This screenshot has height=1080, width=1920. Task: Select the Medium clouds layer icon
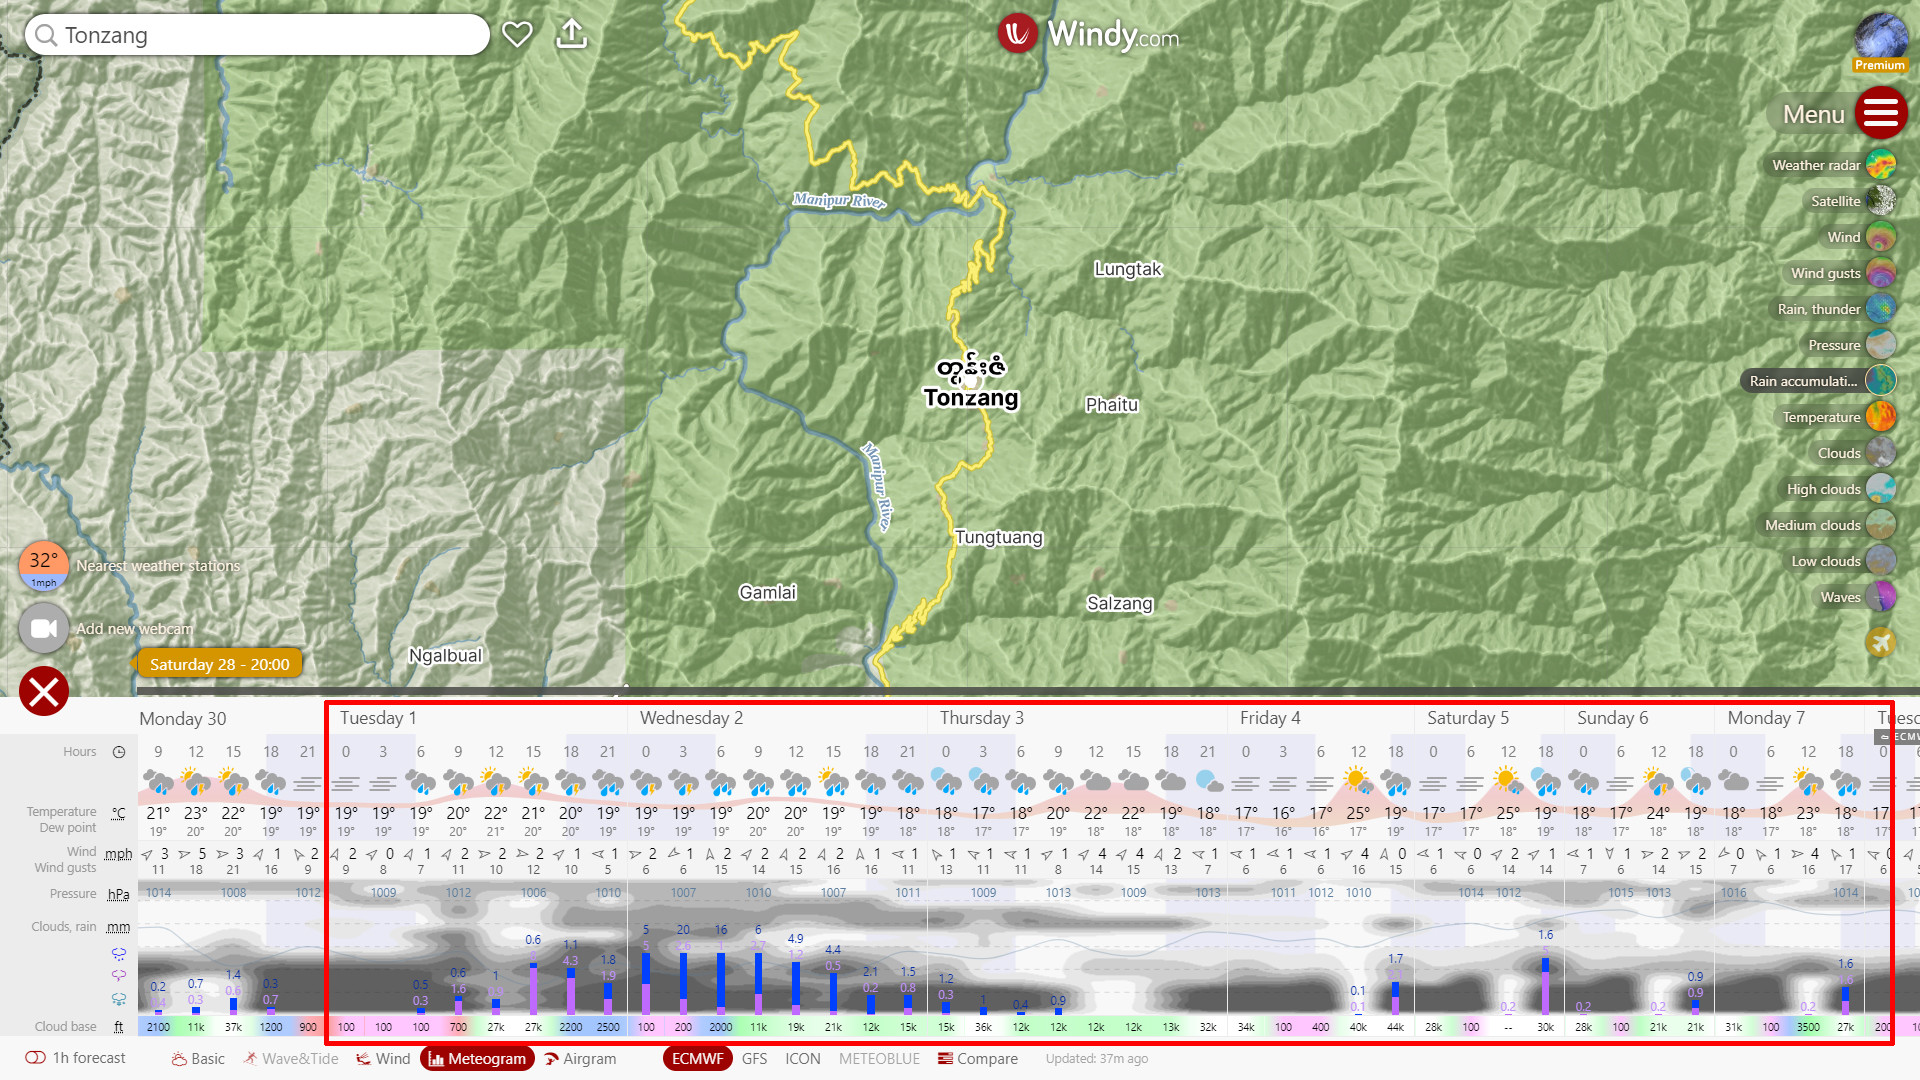point(1881,525)
